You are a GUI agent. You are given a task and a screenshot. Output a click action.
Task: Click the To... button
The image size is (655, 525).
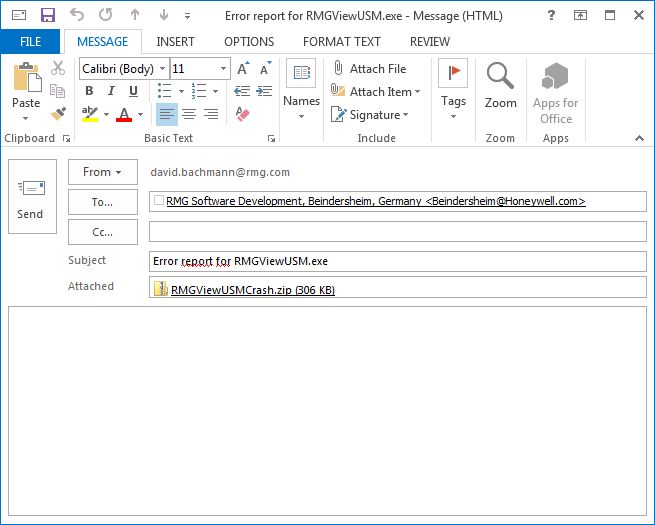point(103,202)
